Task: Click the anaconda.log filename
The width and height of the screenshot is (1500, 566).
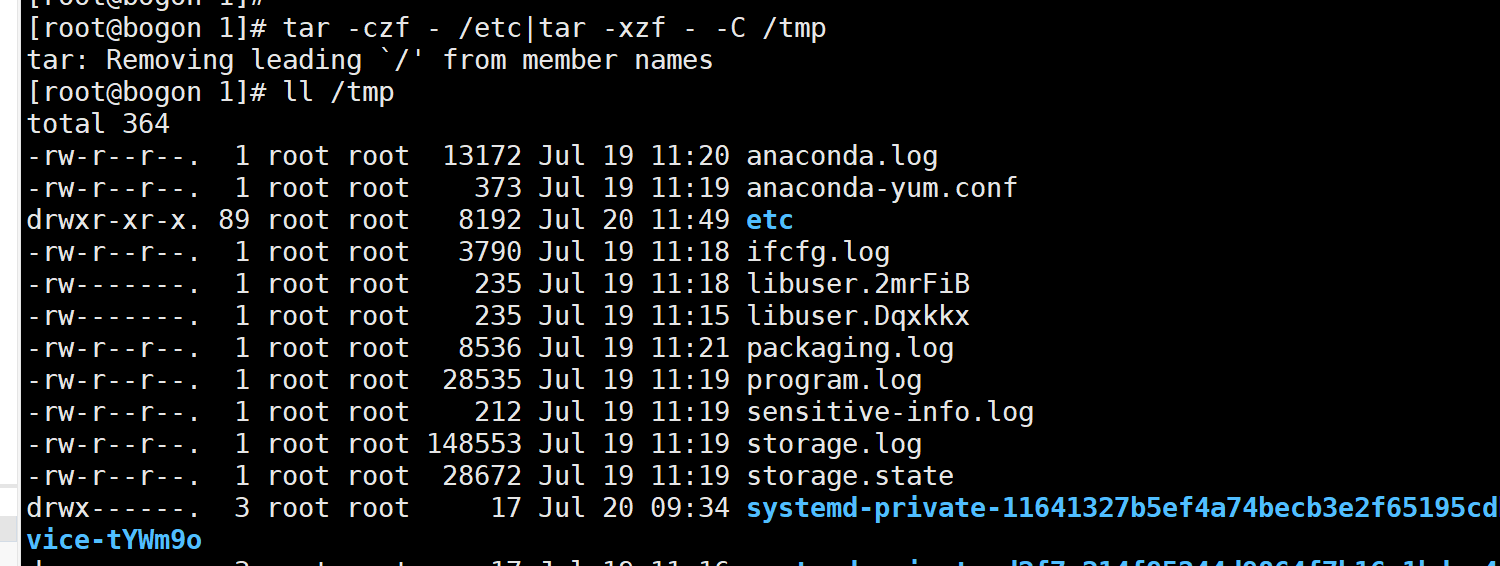Action: [842, 157]
